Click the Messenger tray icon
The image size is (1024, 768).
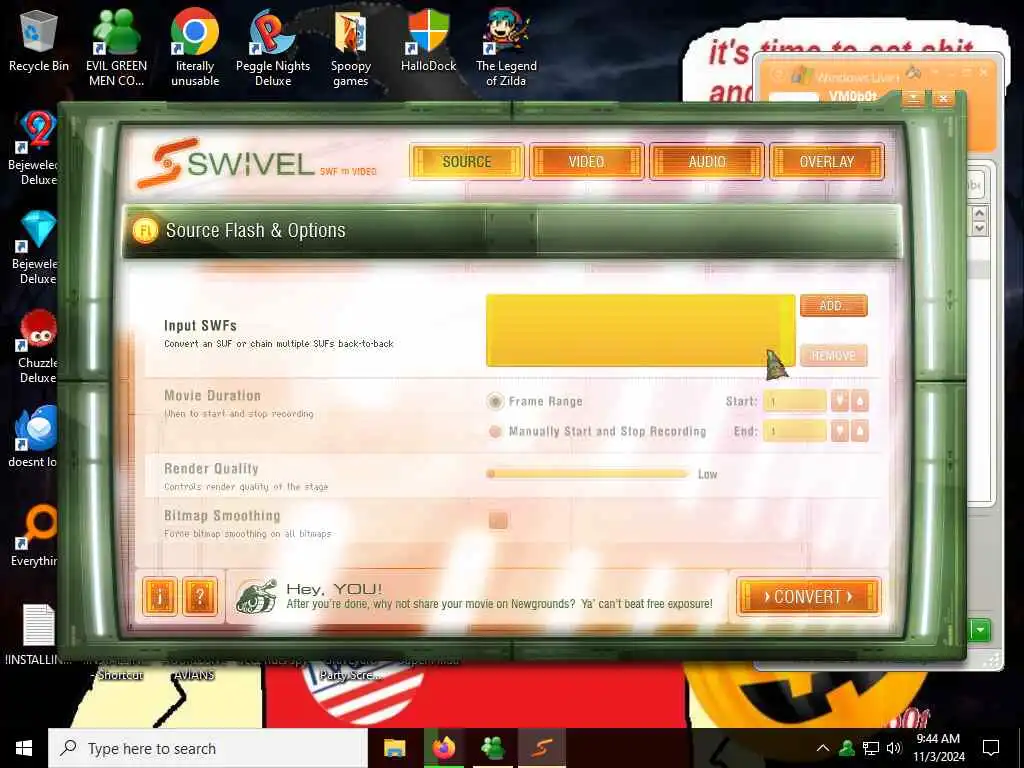(847, 748)
